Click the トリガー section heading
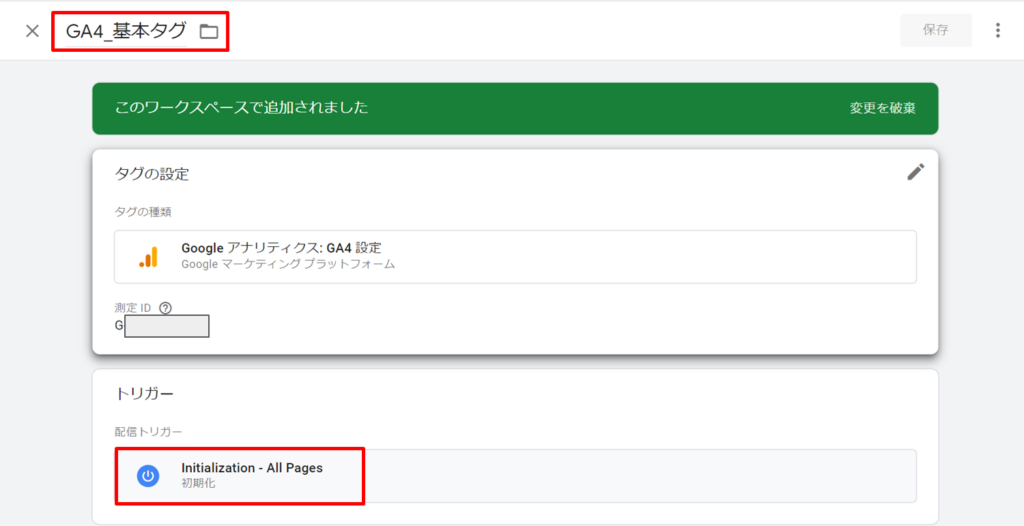This screenshot has width=1024, height=526. point(144,393)
